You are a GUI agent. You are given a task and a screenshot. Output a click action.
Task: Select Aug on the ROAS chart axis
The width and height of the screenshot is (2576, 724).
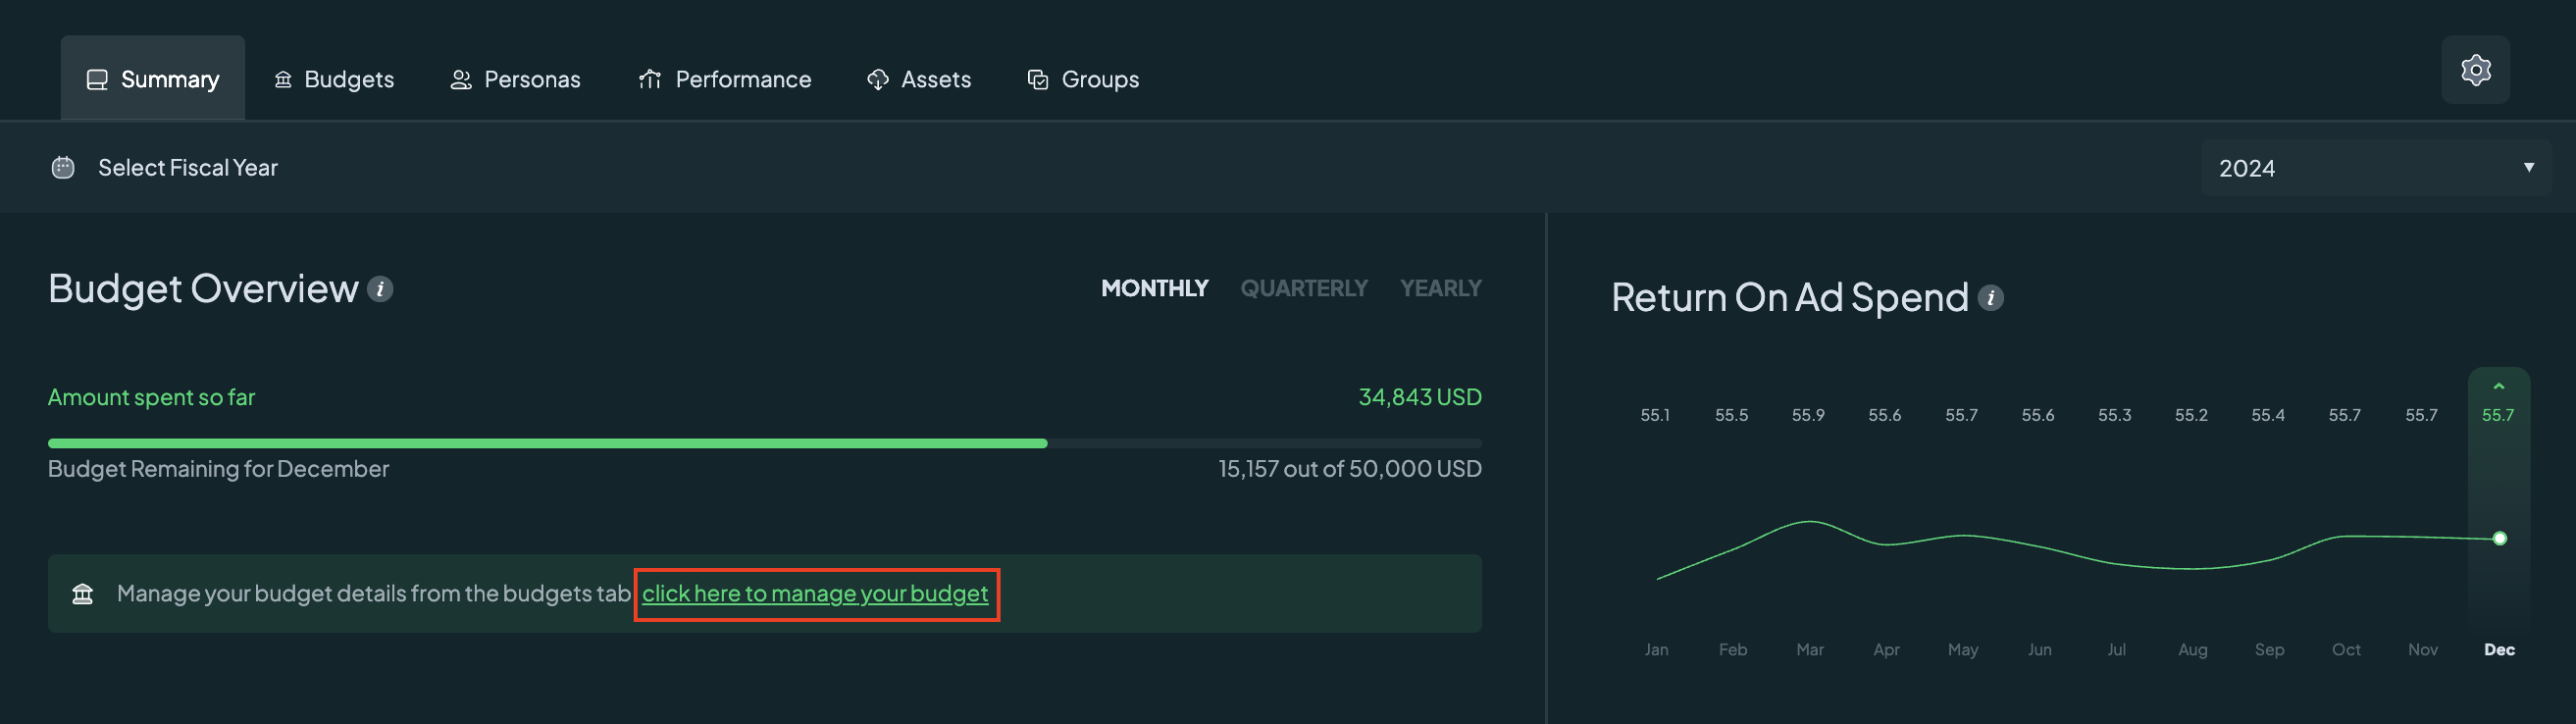tap(2192, 650)
